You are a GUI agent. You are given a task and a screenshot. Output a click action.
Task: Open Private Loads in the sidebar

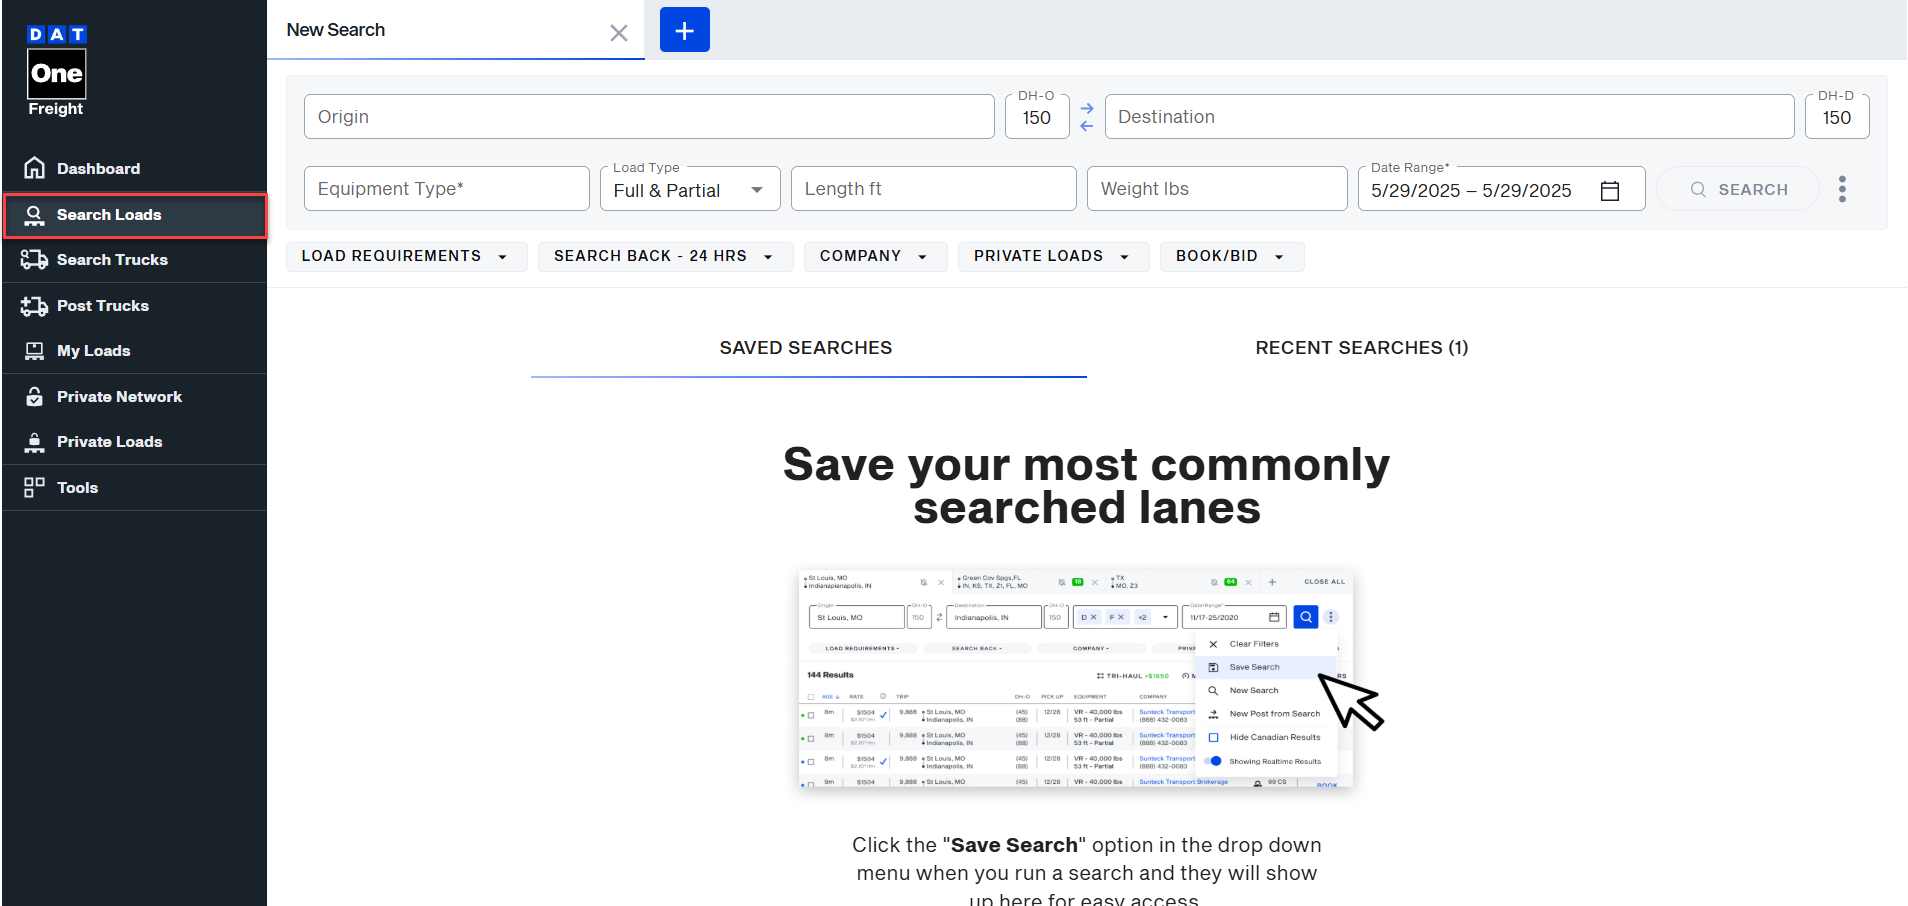109,441
